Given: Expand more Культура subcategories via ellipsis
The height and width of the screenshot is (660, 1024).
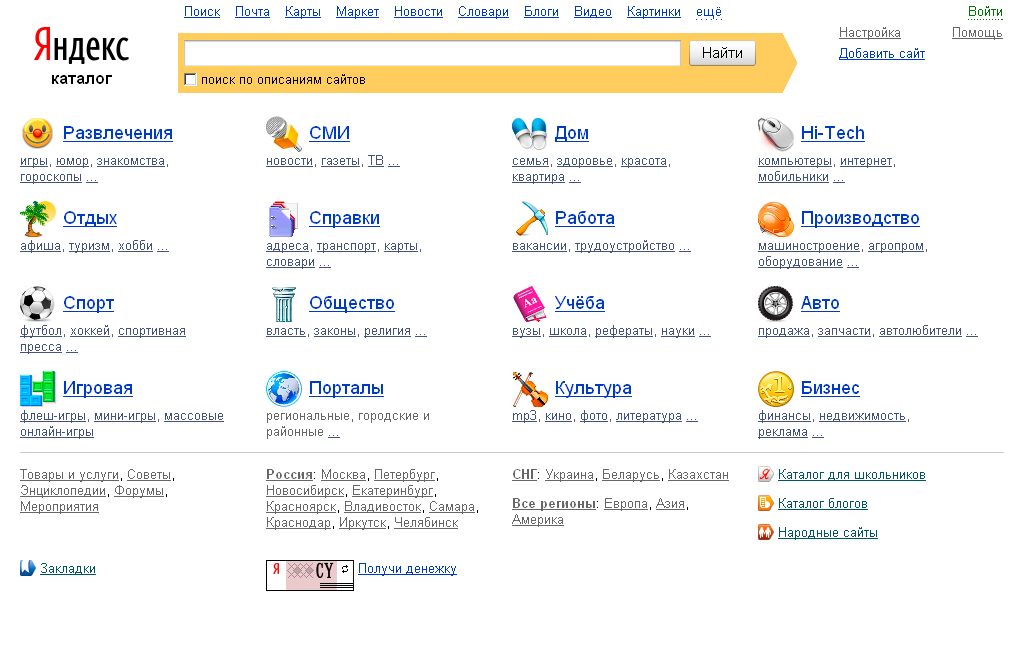Looking at the screenshot, I should 692,416.
